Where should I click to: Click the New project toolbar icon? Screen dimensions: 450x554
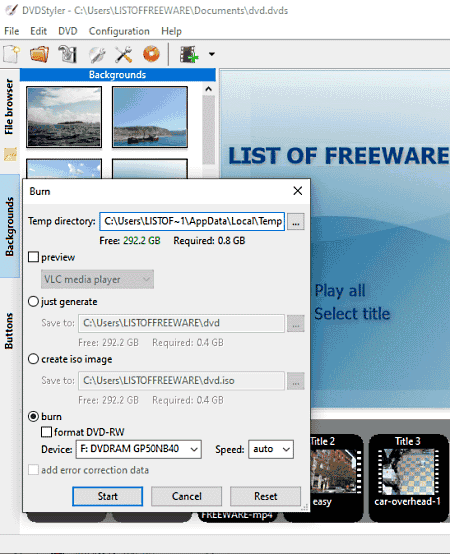click(11, 54)
